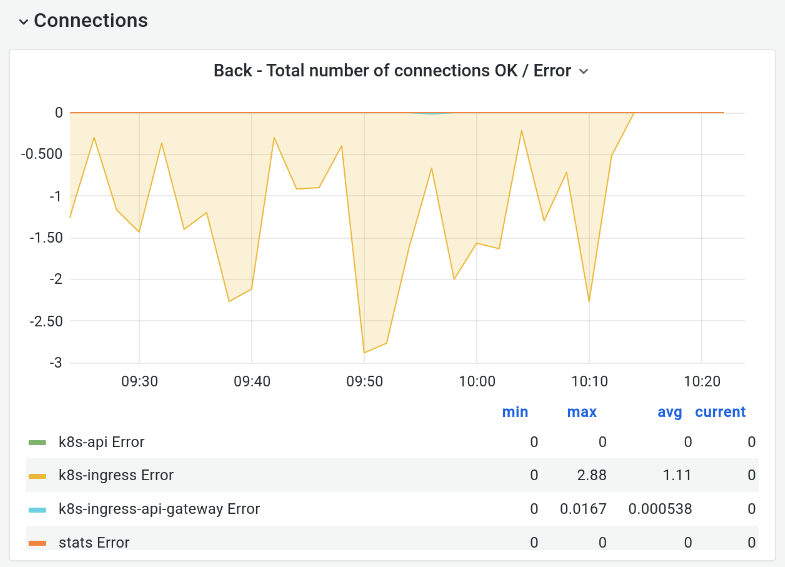Toggle the k8s-api Error series label
Screen dimensions: 785x567
pos(101,442)
